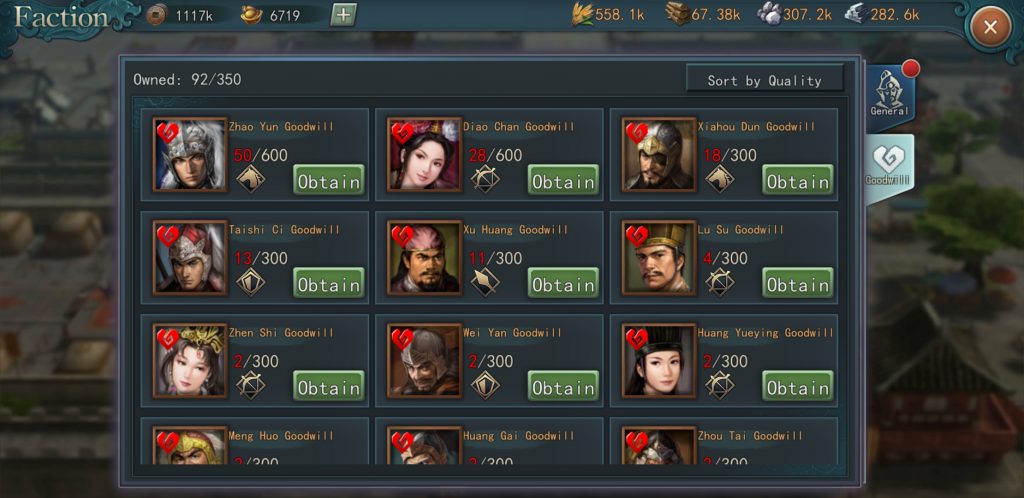Open the Sort by Quality dropdown
This screenshot has height=498, width=1024.
[x=764, y=80]
